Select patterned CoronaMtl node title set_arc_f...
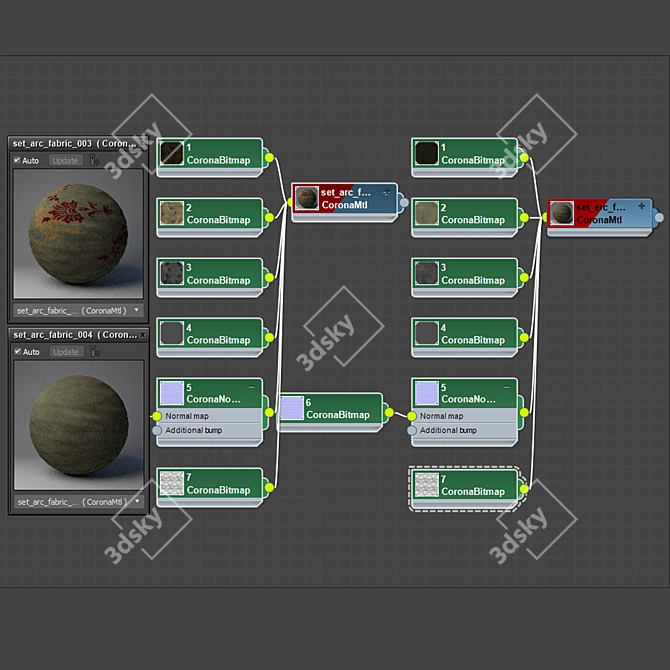This screenshot has width=670, height=670. point(346,193)
